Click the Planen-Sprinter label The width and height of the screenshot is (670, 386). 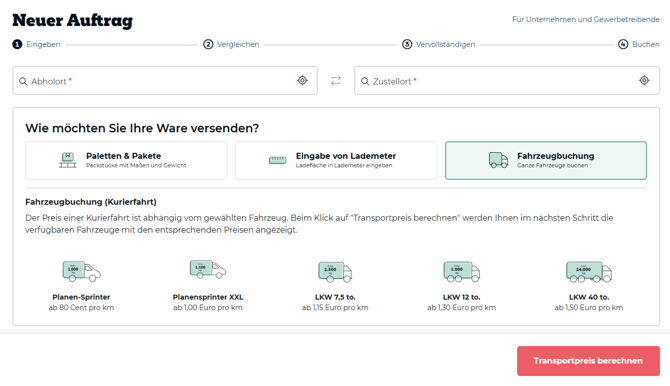(x=81, y=297)
